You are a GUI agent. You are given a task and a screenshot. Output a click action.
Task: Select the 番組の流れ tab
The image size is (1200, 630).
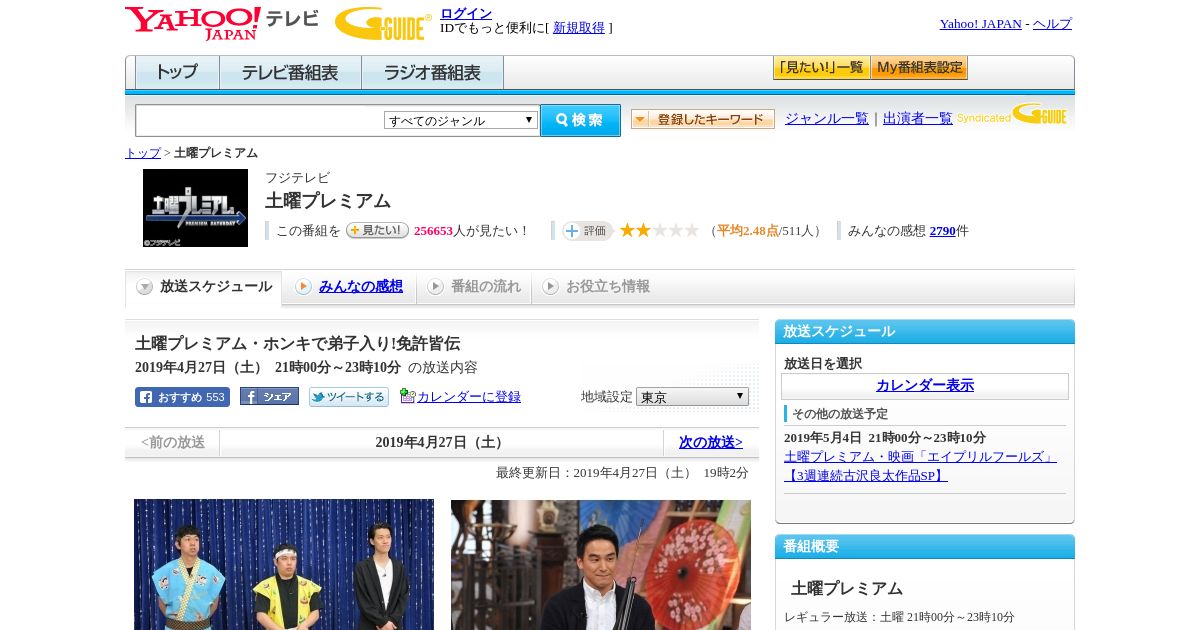[474, 287]
